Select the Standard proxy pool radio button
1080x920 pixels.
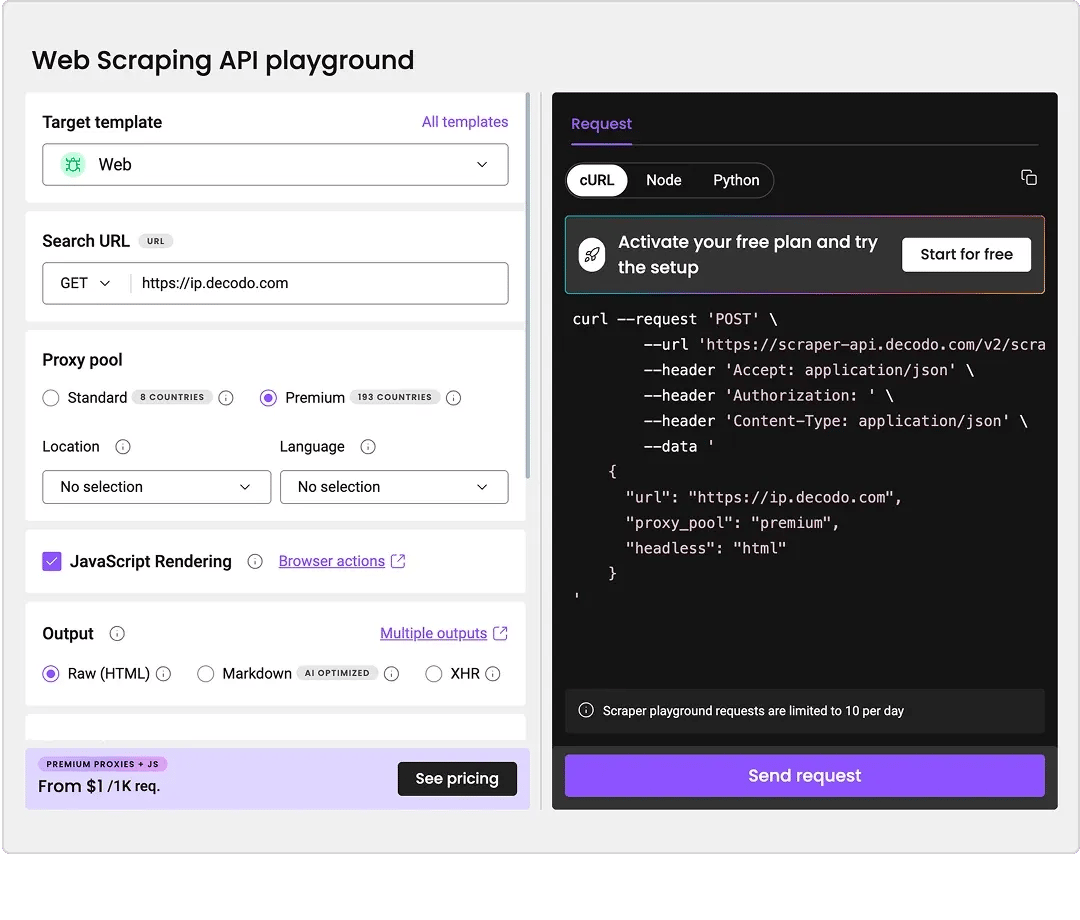[x=51, y=398]
